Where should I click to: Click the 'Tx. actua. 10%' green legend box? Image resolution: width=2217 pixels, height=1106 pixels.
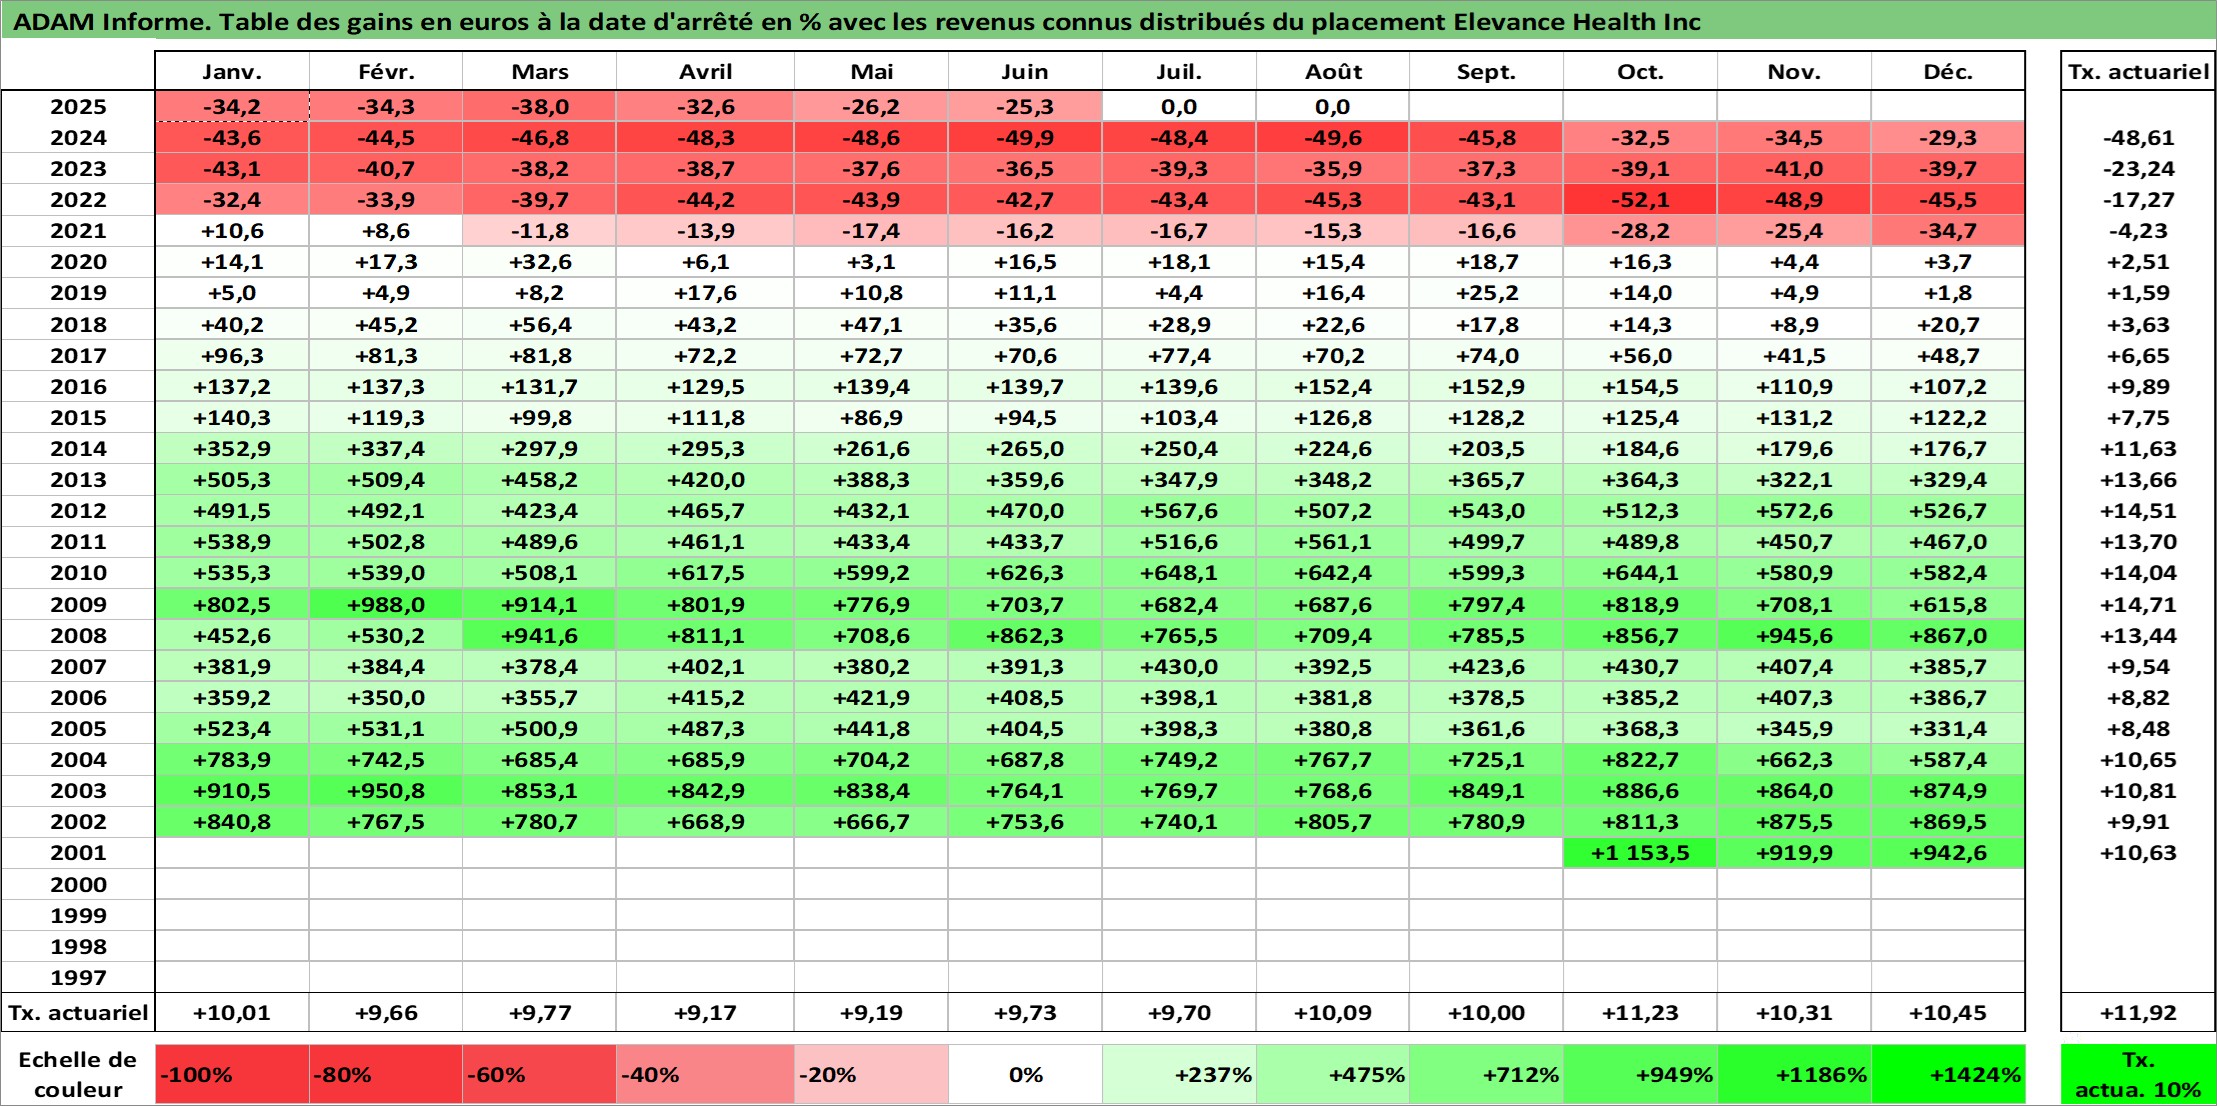coord(2138,1075)
